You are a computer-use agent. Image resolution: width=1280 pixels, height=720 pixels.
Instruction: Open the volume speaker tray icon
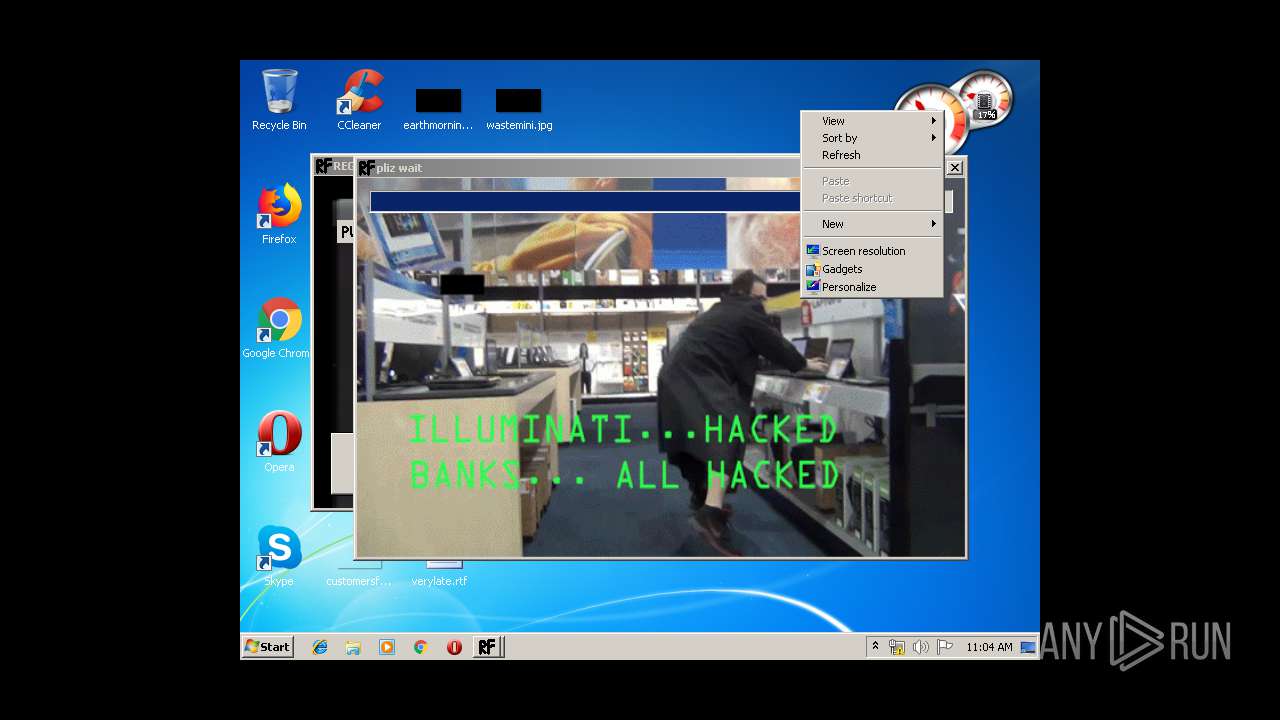pyautogui.click(x=921, y=647)
